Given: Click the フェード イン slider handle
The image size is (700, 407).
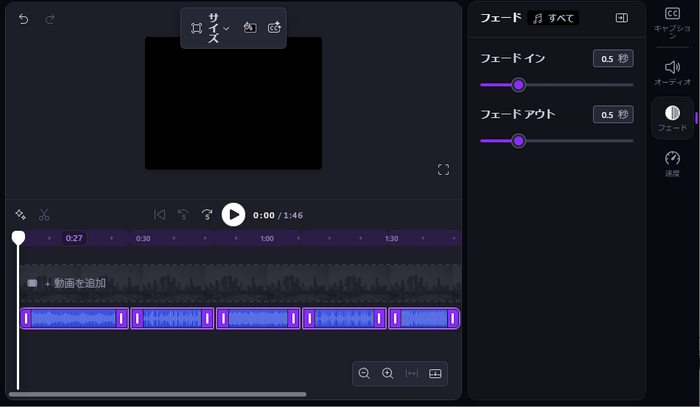Looking at the screenshot, I should click(x=518, y=85).
